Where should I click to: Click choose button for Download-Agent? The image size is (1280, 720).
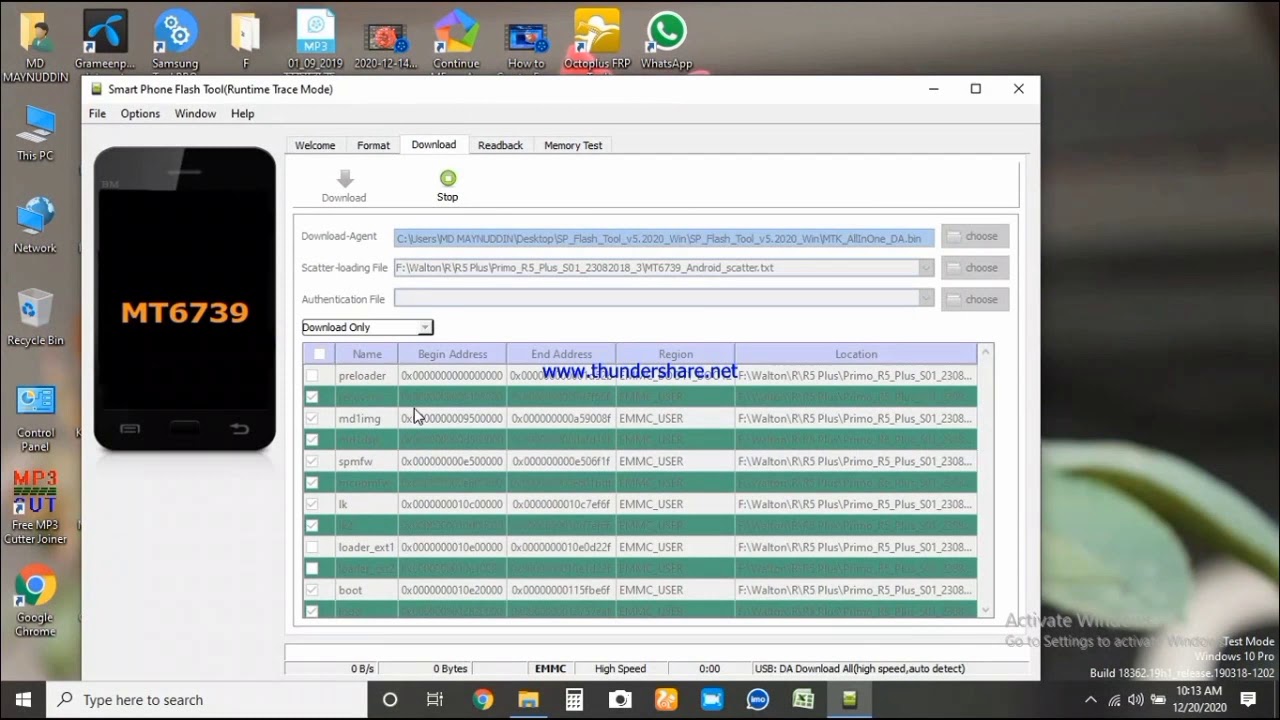tap(975, 236)
